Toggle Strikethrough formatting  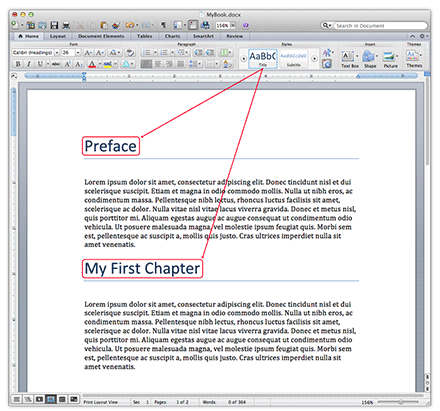coord(56,64)
